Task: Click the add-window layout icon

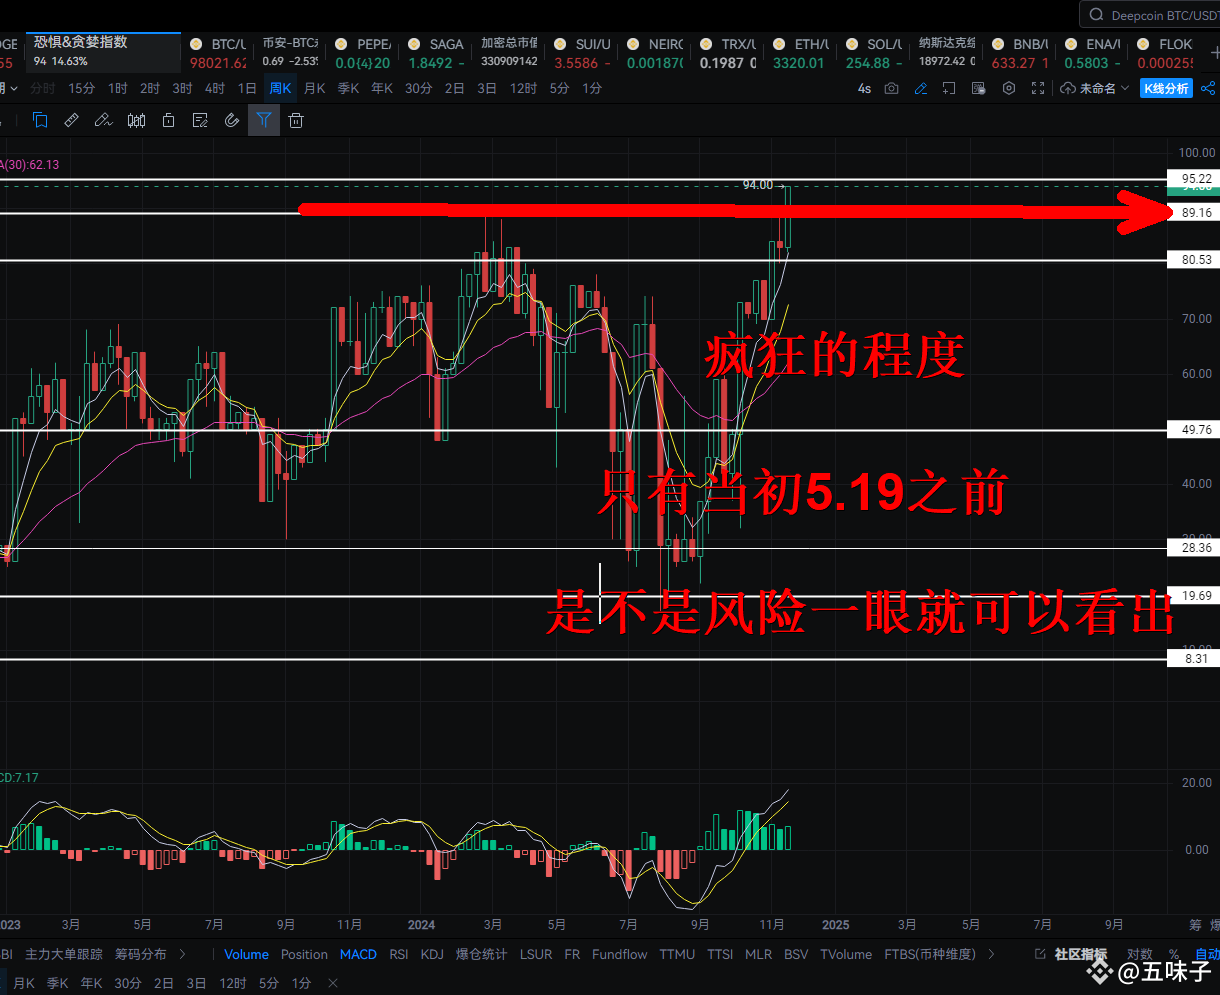Action: [950, 88]
